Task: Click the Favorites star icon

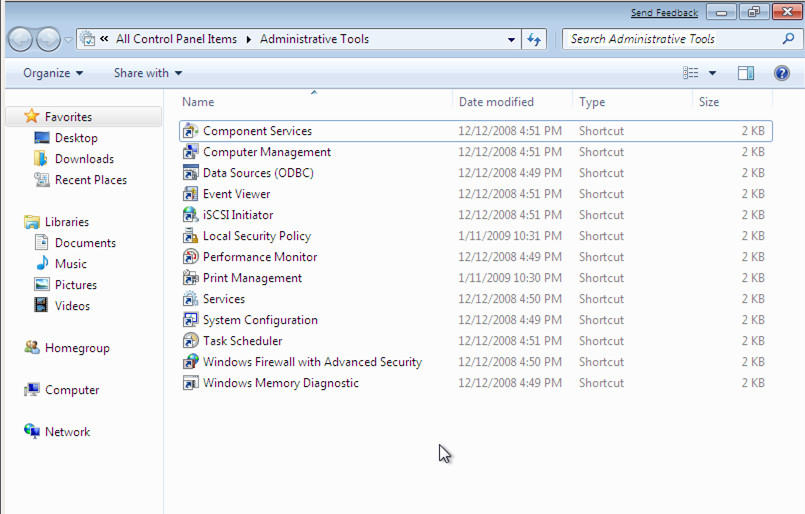Action: (x=32, y=116)
